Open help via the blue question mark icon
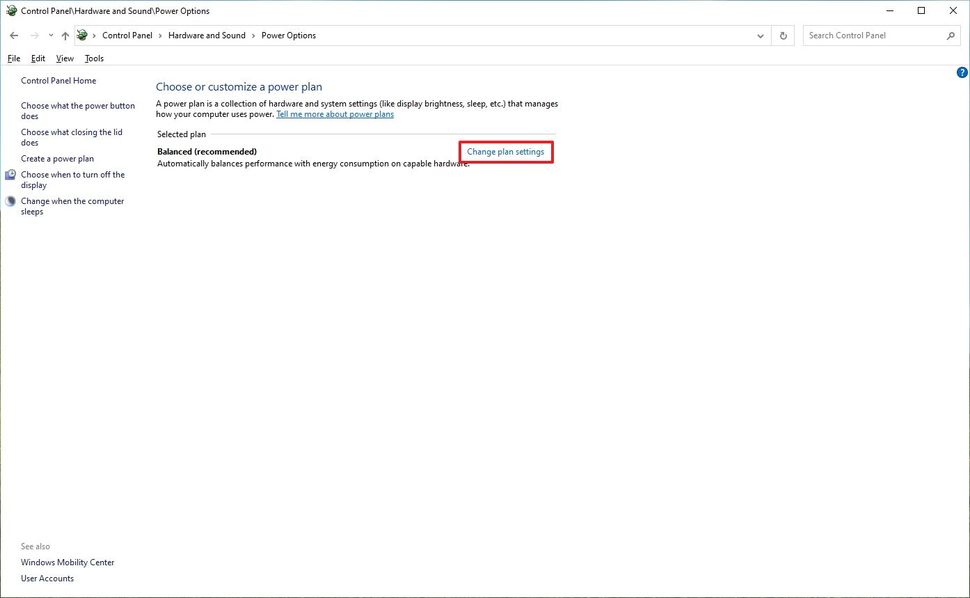Screen dimensions: 970x598 [x=961, y=72]
